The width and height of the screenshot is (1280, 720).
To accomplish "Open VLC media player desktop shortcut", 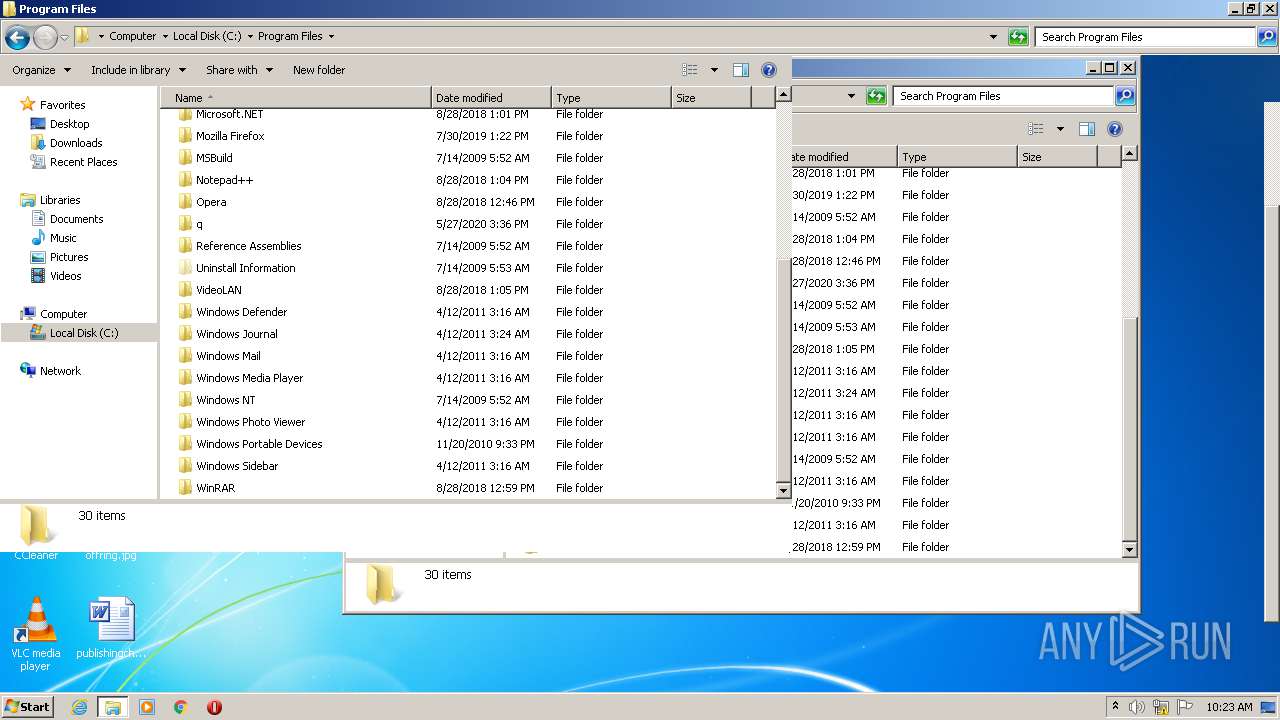I will pos(36,634).
